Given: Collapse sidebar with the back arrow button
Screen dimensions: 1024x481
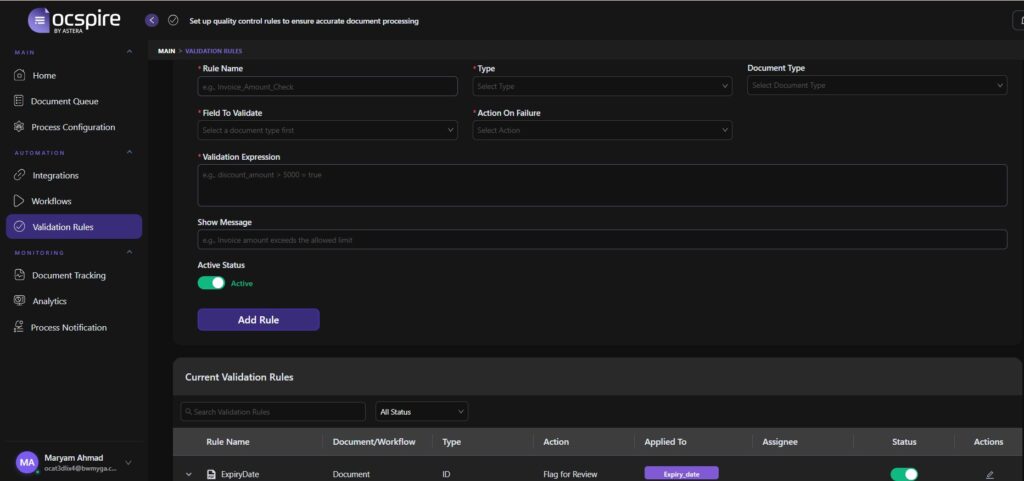Looking at the screenshot, I should coord(152,20).
